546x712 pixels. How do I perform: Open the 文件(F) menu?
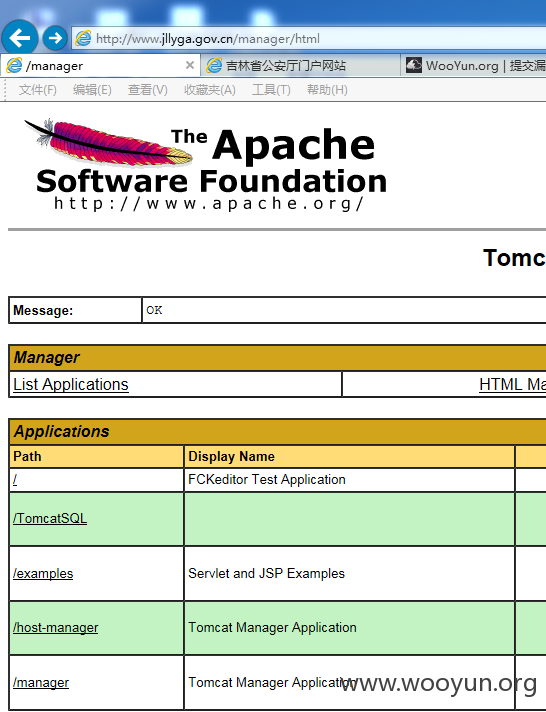pyautogui.click(x=38, y=90)
